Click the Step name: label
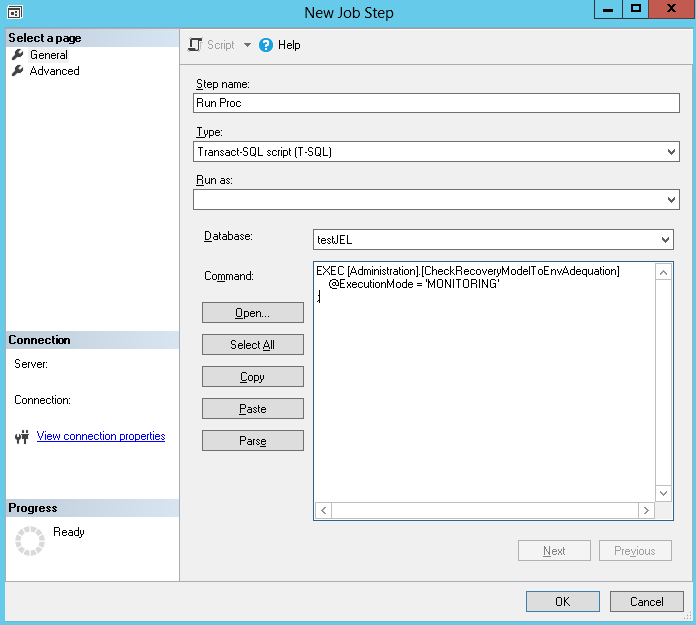The image size is (696, 625). pyautogui.click(x=223, y=84)
